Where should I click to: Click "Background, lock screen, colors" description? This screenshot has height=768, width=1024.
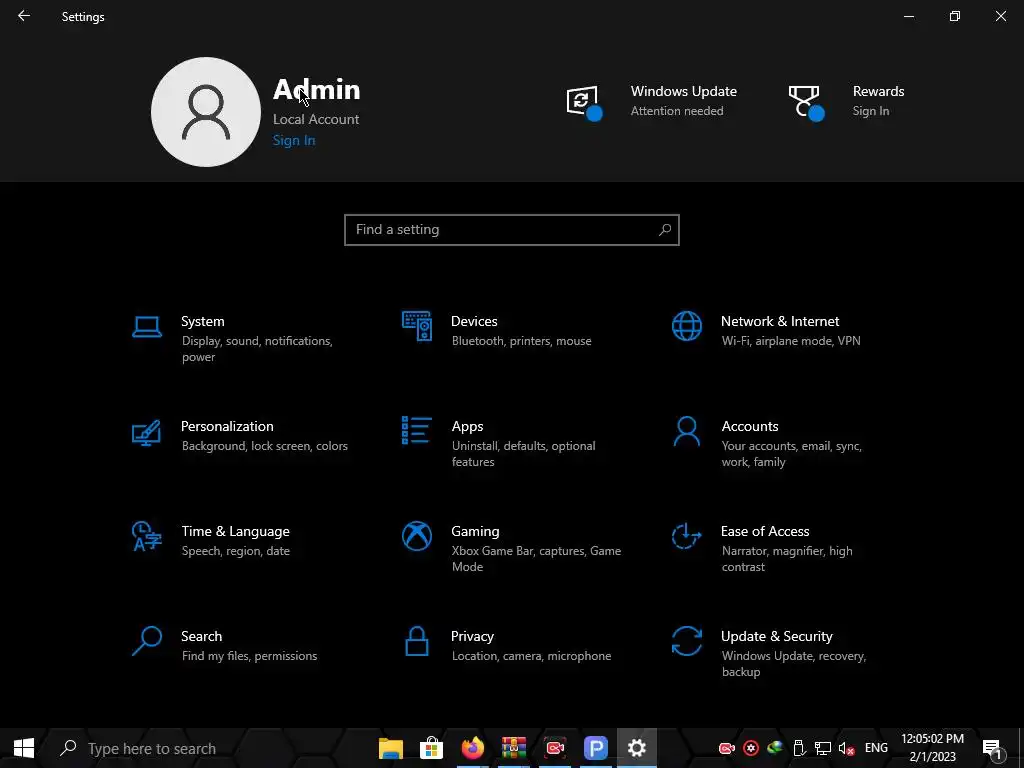[264, 446]
